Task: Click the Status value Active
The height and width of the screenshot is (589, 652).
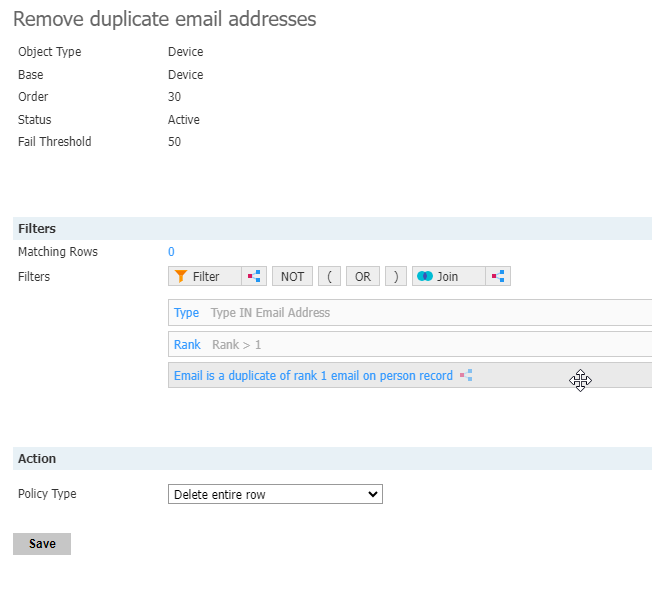Action: click(184, 120)
